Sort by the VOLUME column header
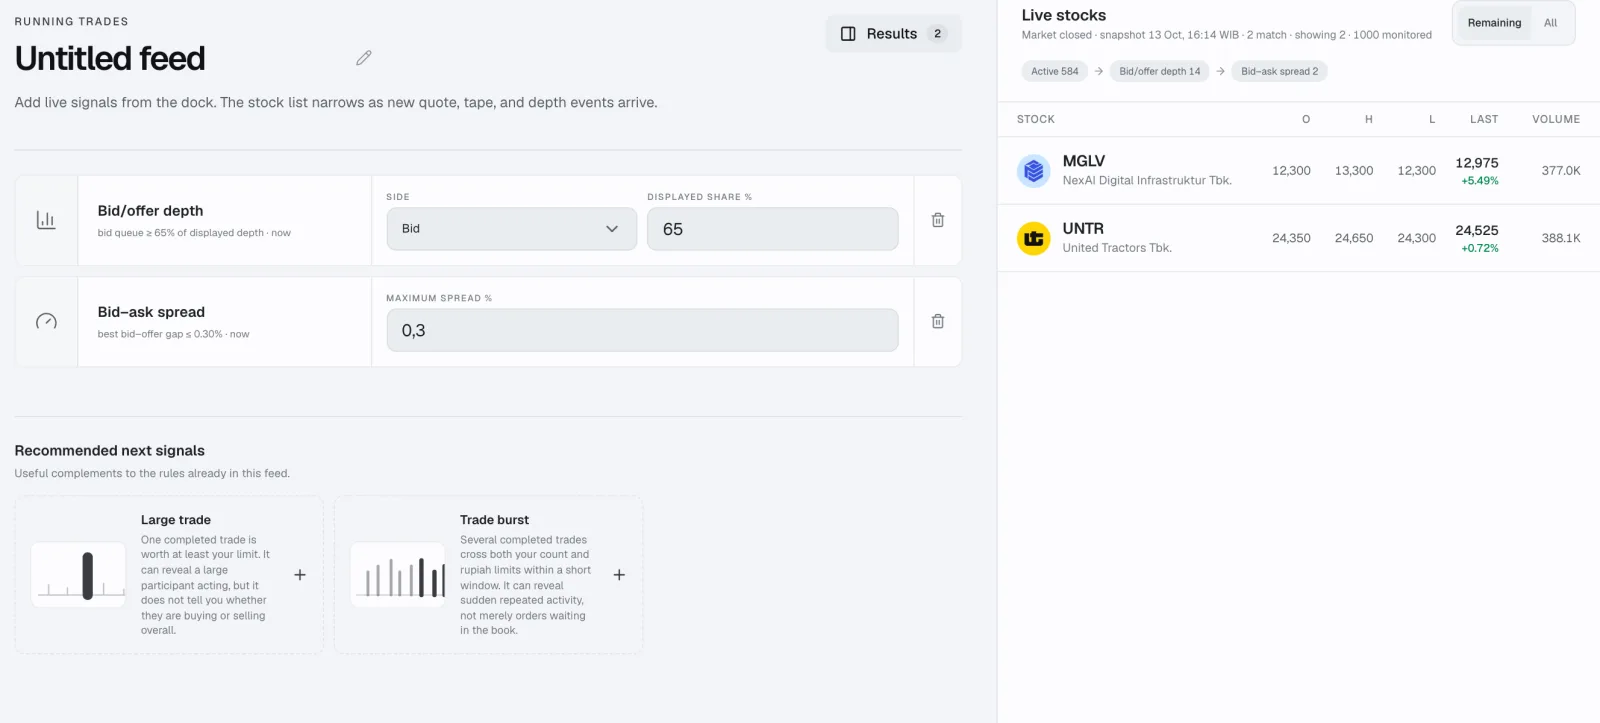Viewport: 1600px width, 723px height. [1556, 119]
